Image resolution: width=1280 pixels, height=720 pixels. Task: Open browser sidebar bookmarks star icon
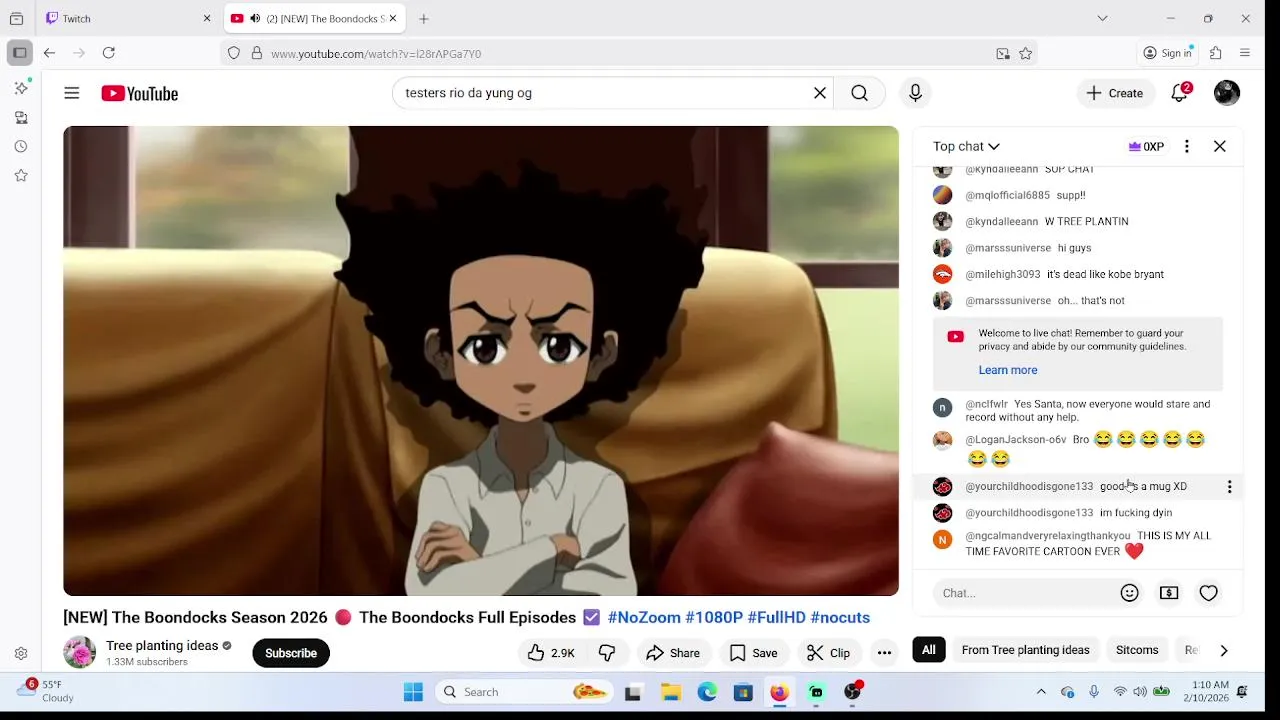coord(21,175)
